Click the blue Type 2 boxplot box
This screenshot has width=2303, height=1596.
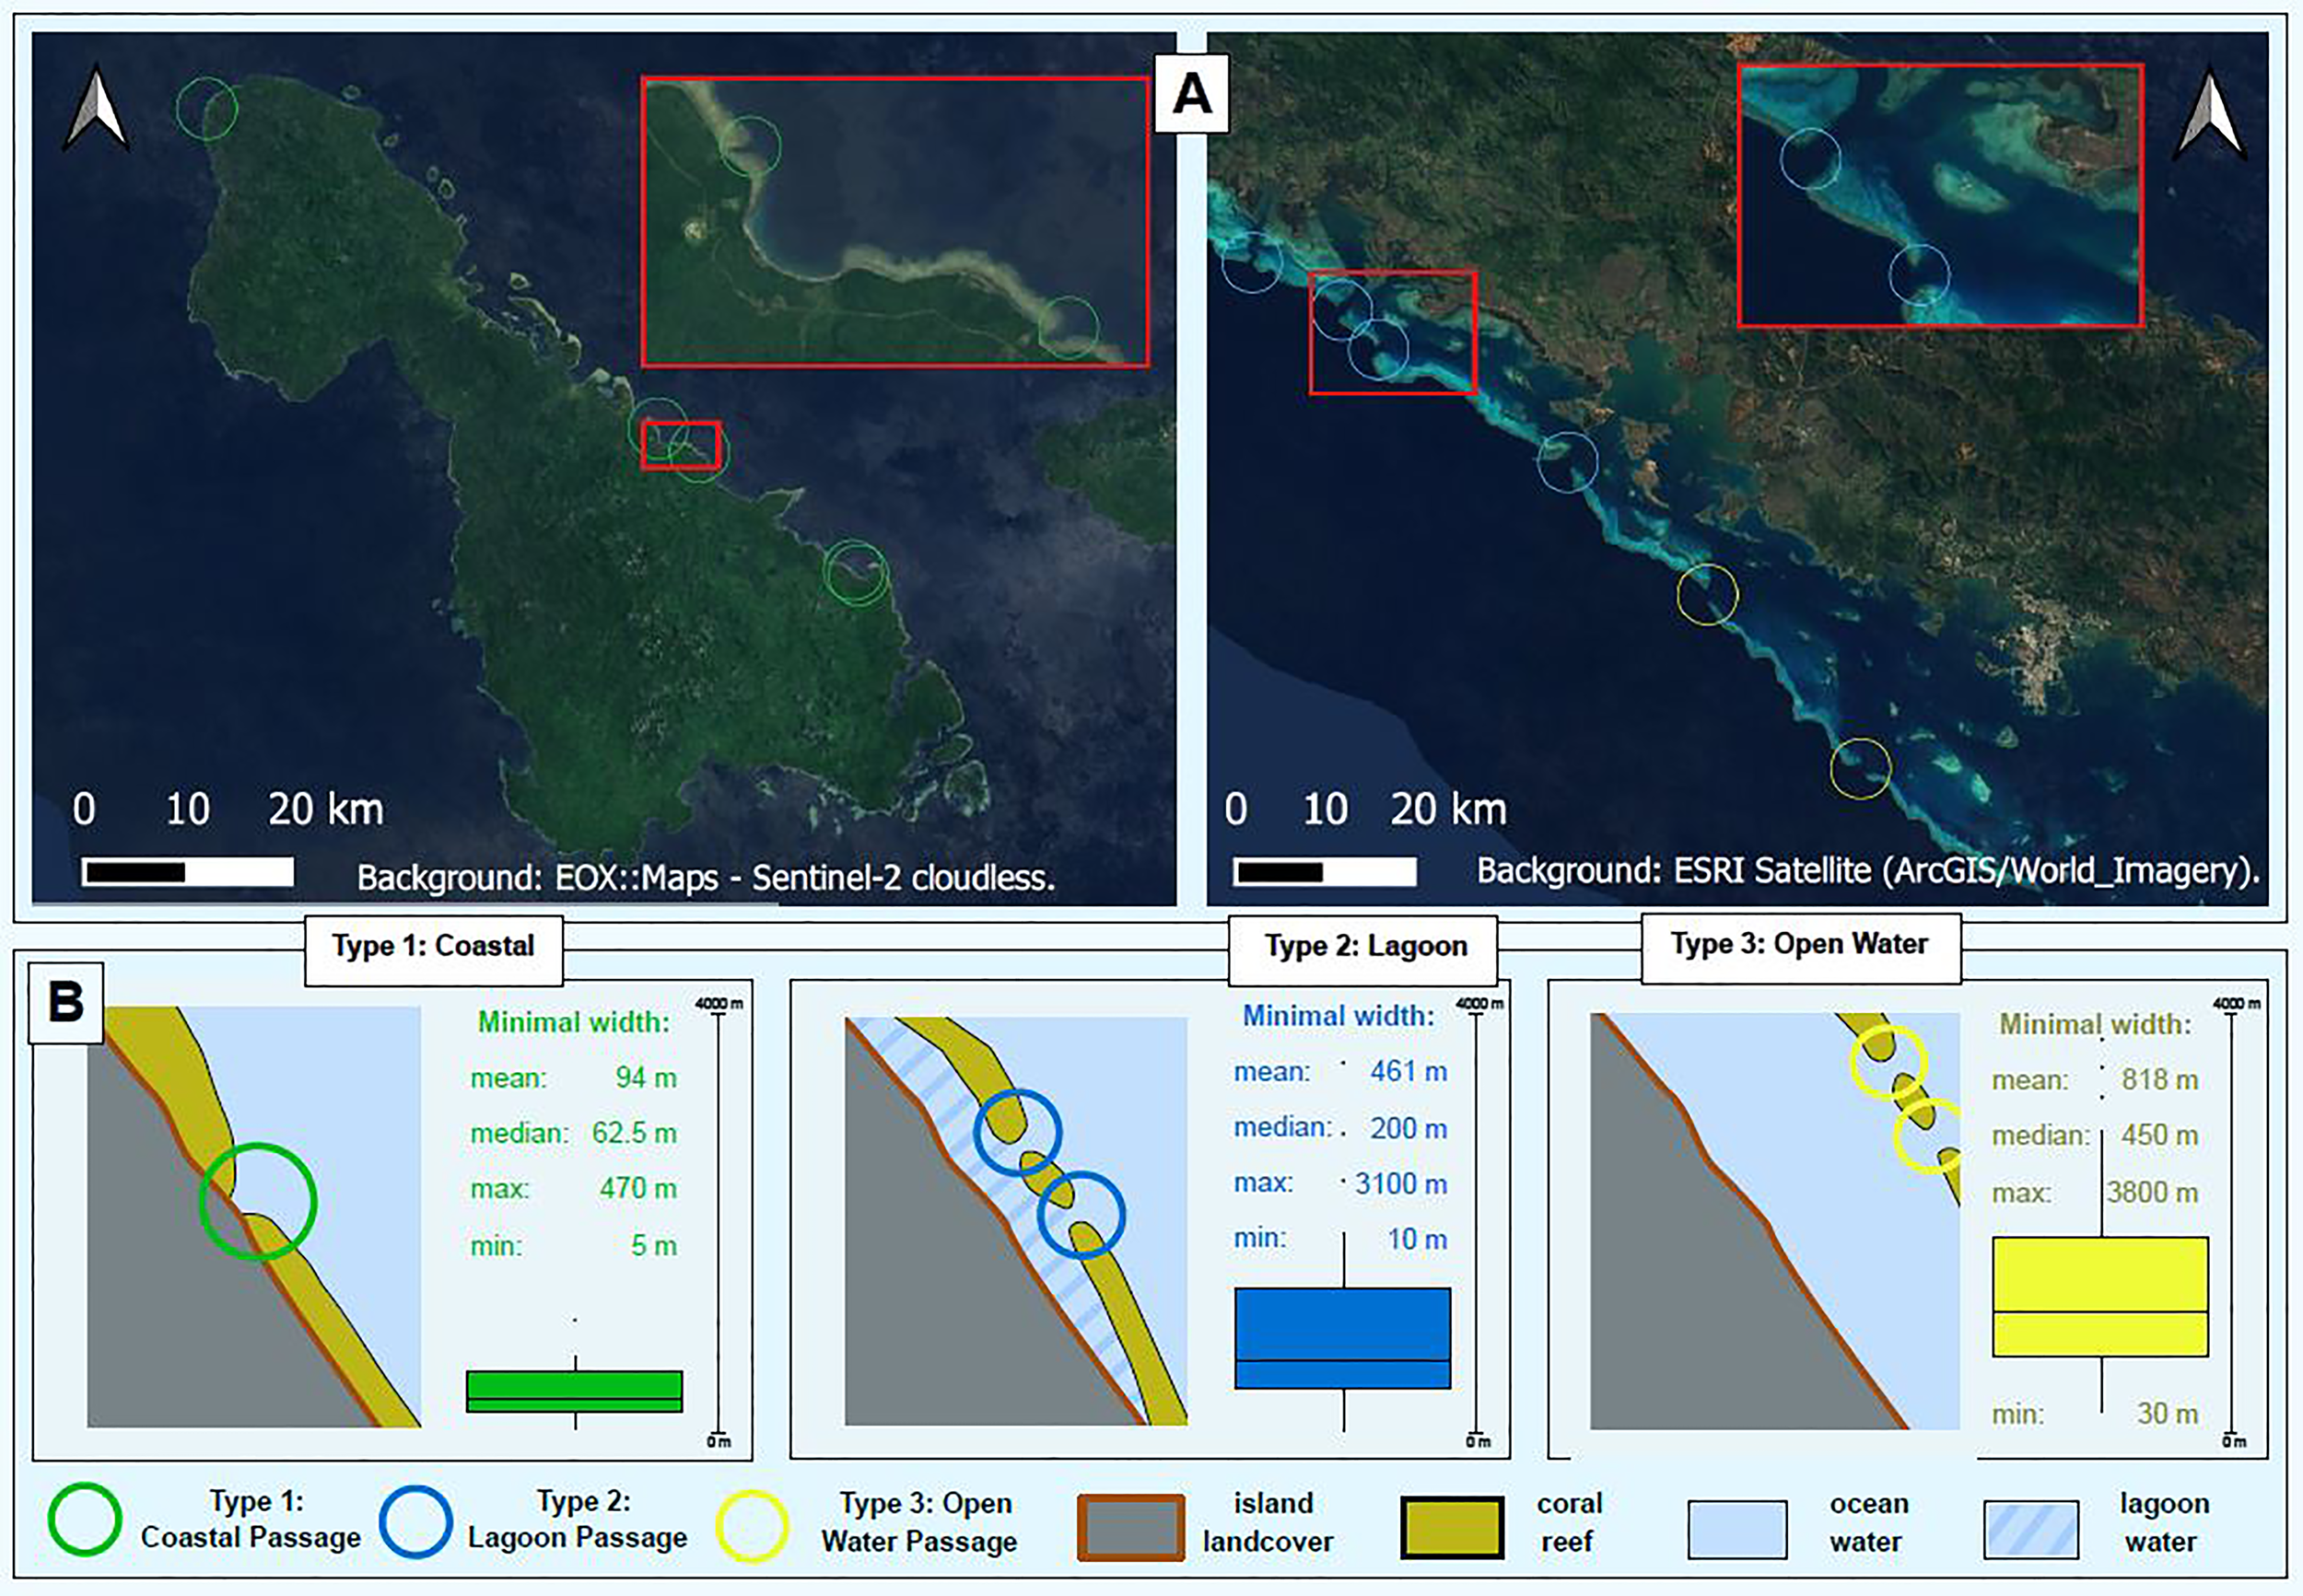(x=1342, y=1337)
